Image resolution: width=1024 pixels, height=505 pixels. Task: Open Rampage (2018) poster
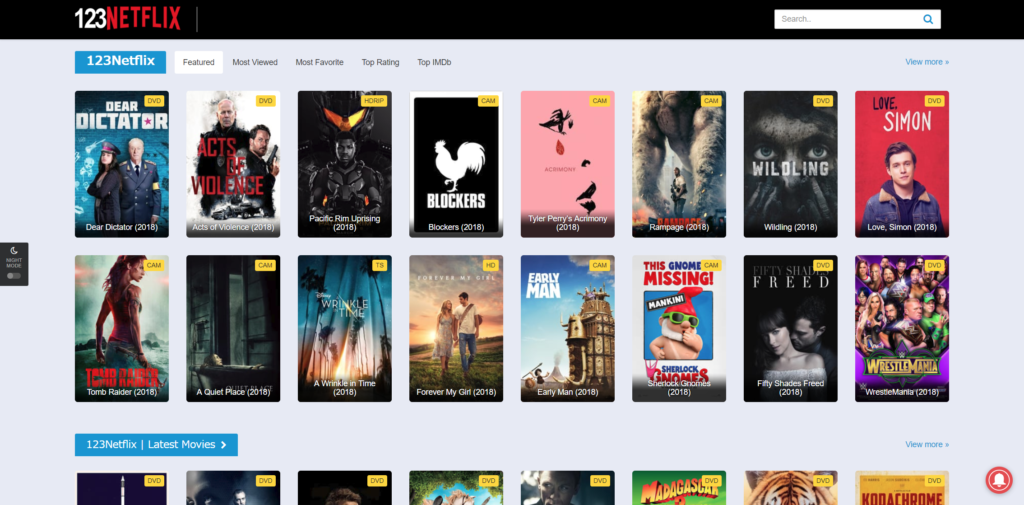(x=679, y=164)
